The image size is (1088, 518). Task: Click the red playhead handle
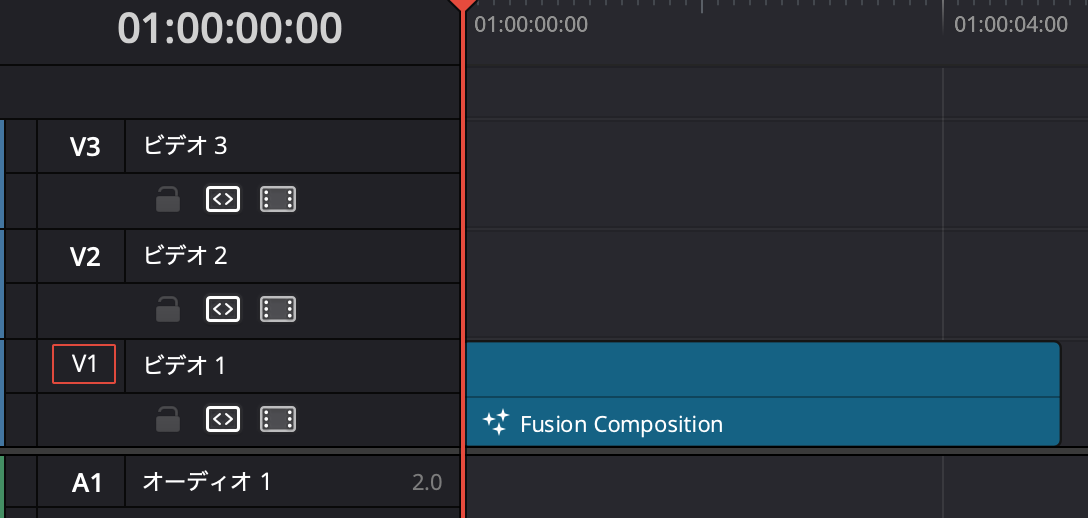point(462,5)
